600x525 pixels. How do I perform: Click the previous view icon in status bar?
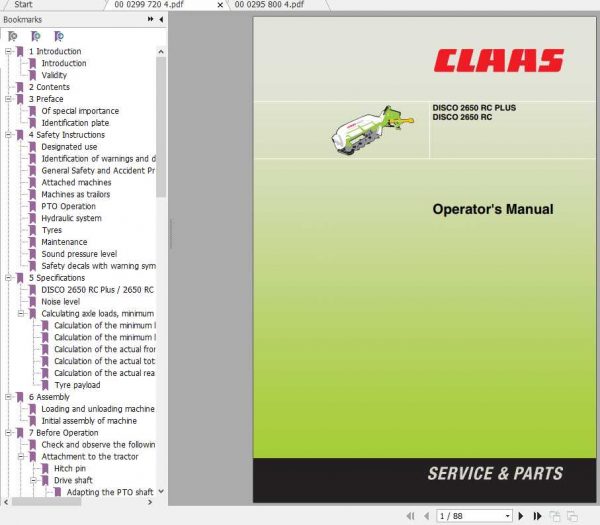coord(554,516)
